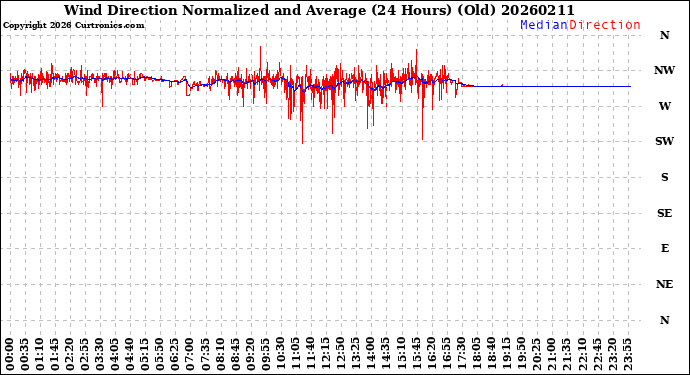690x375 pixels.
Task: Click the 13:25 time label
Action: (355, 355)
